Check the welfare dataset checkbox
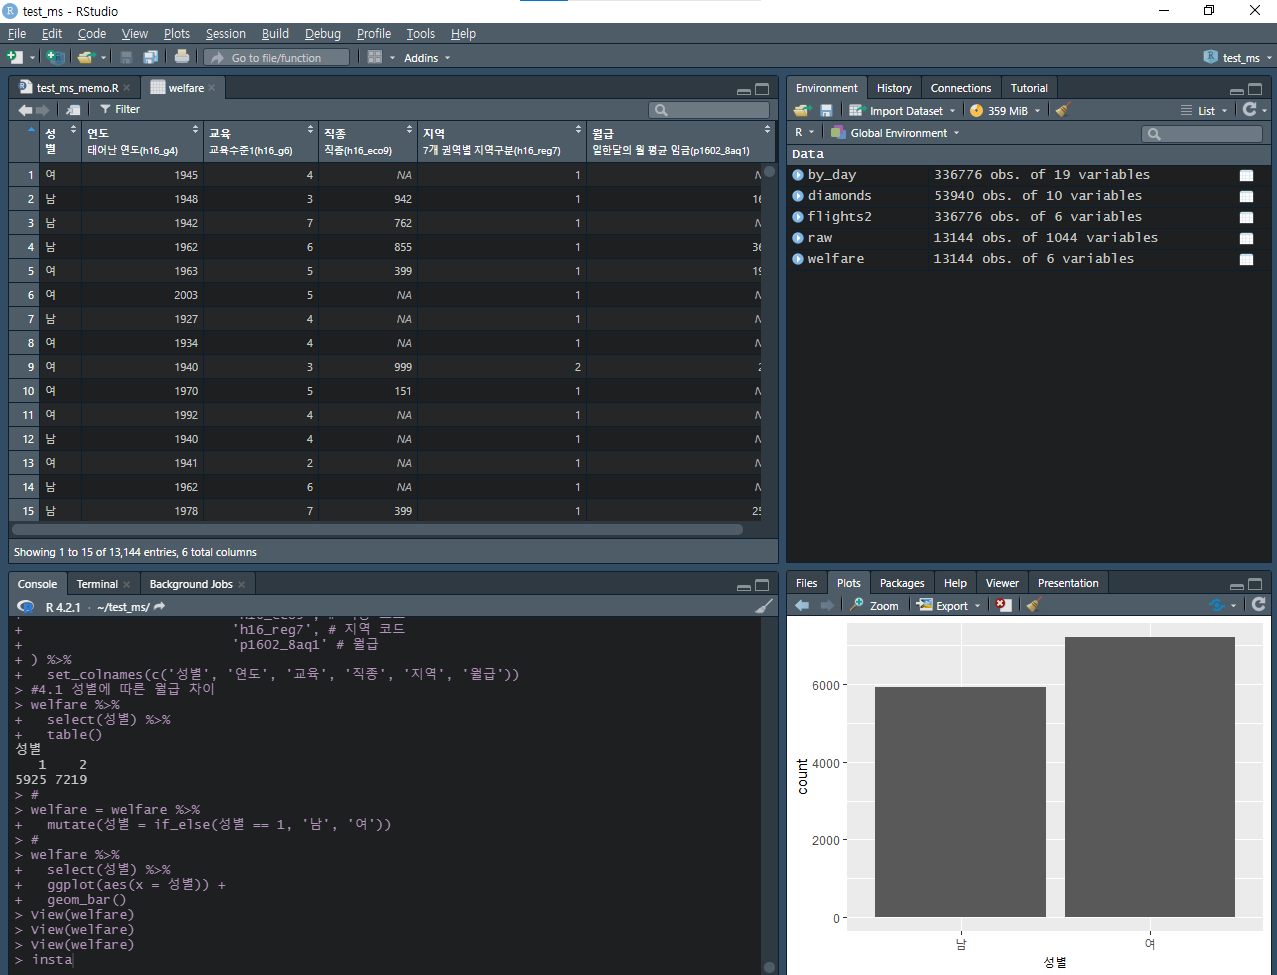The width and height of the screenshot is (1277, 975). (x=1246, y=258)
